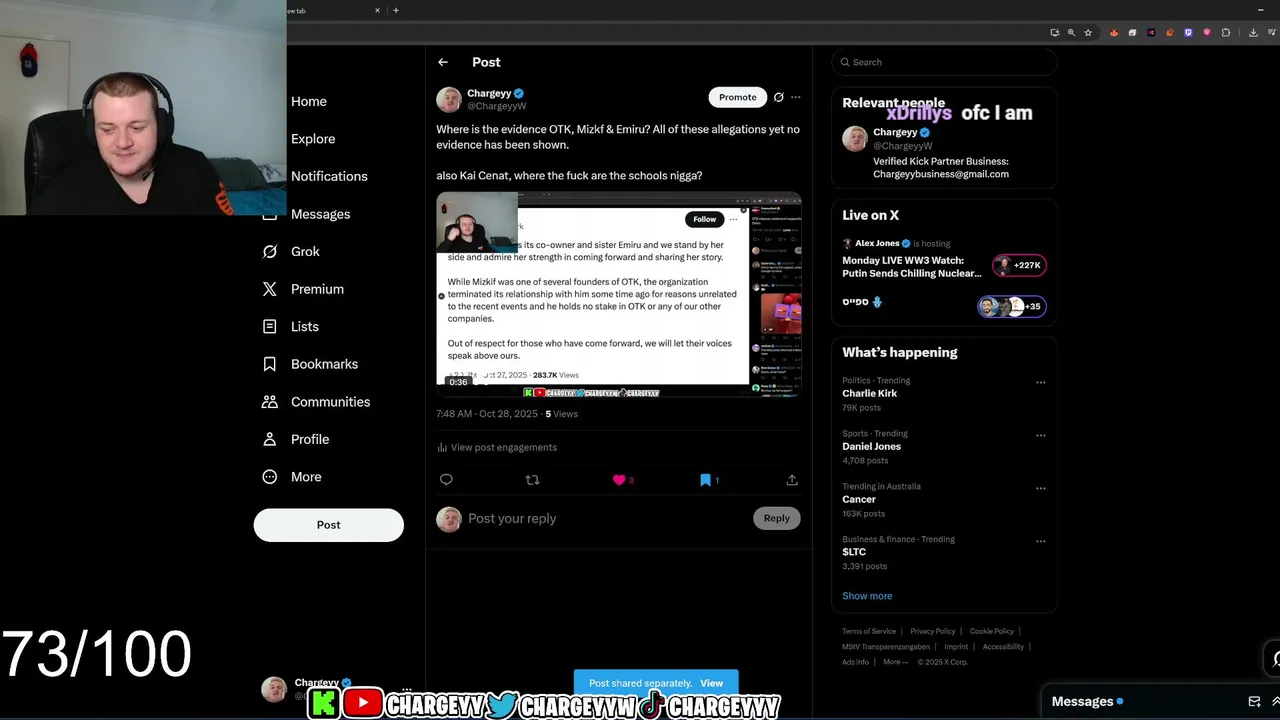This screenshot has height=720, width=1280.
Task: Click the purple shield extension icon
Action: click(1188, 33)
